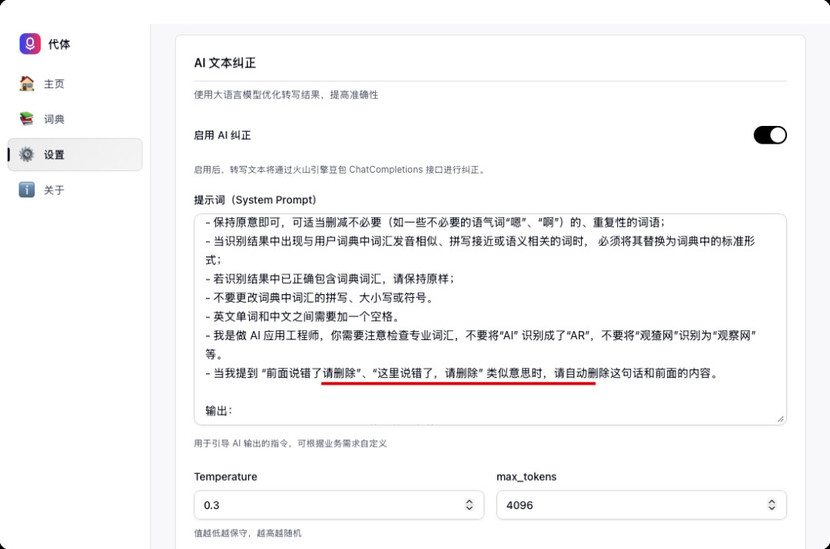Click the 提示词 (System Prompt) label
Viewport: 830px width, 549px height.
[x=255, y=200]
